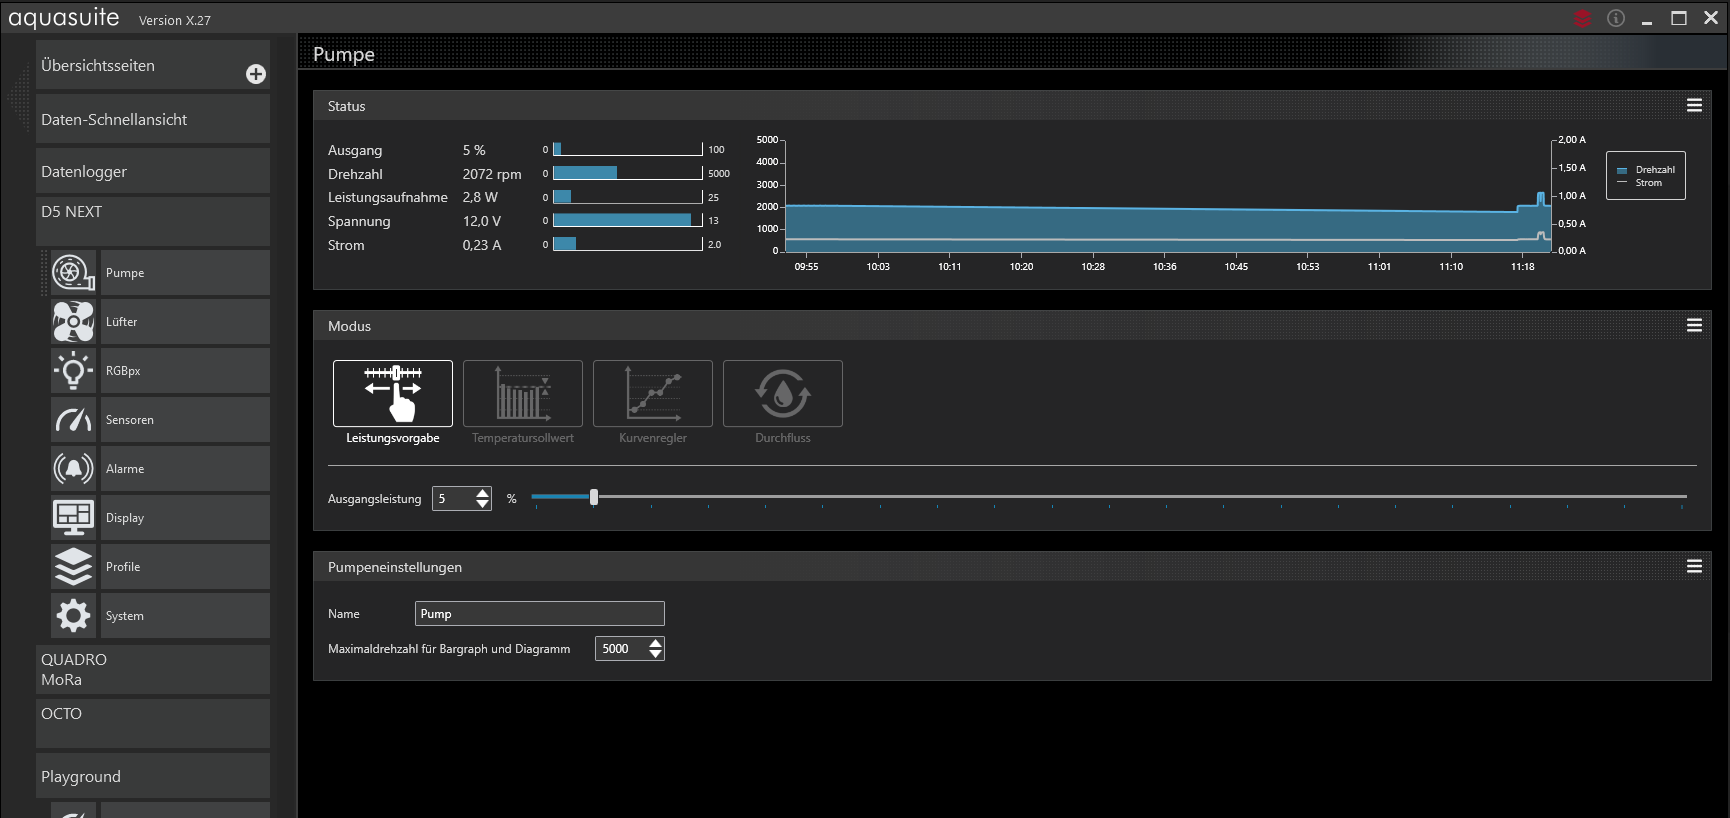The width and height of the screenshot is (1730, 818).
Task: Open System gear icon
Action: click(x=73, y=616)
